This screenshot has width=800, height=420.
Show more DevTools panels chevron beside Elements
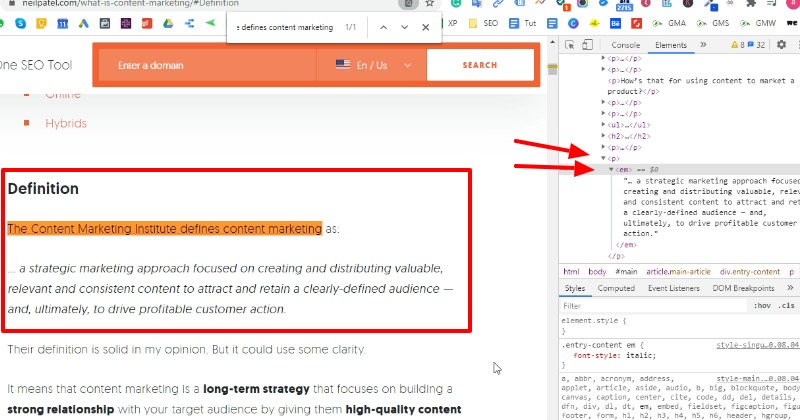pos(703,44)
